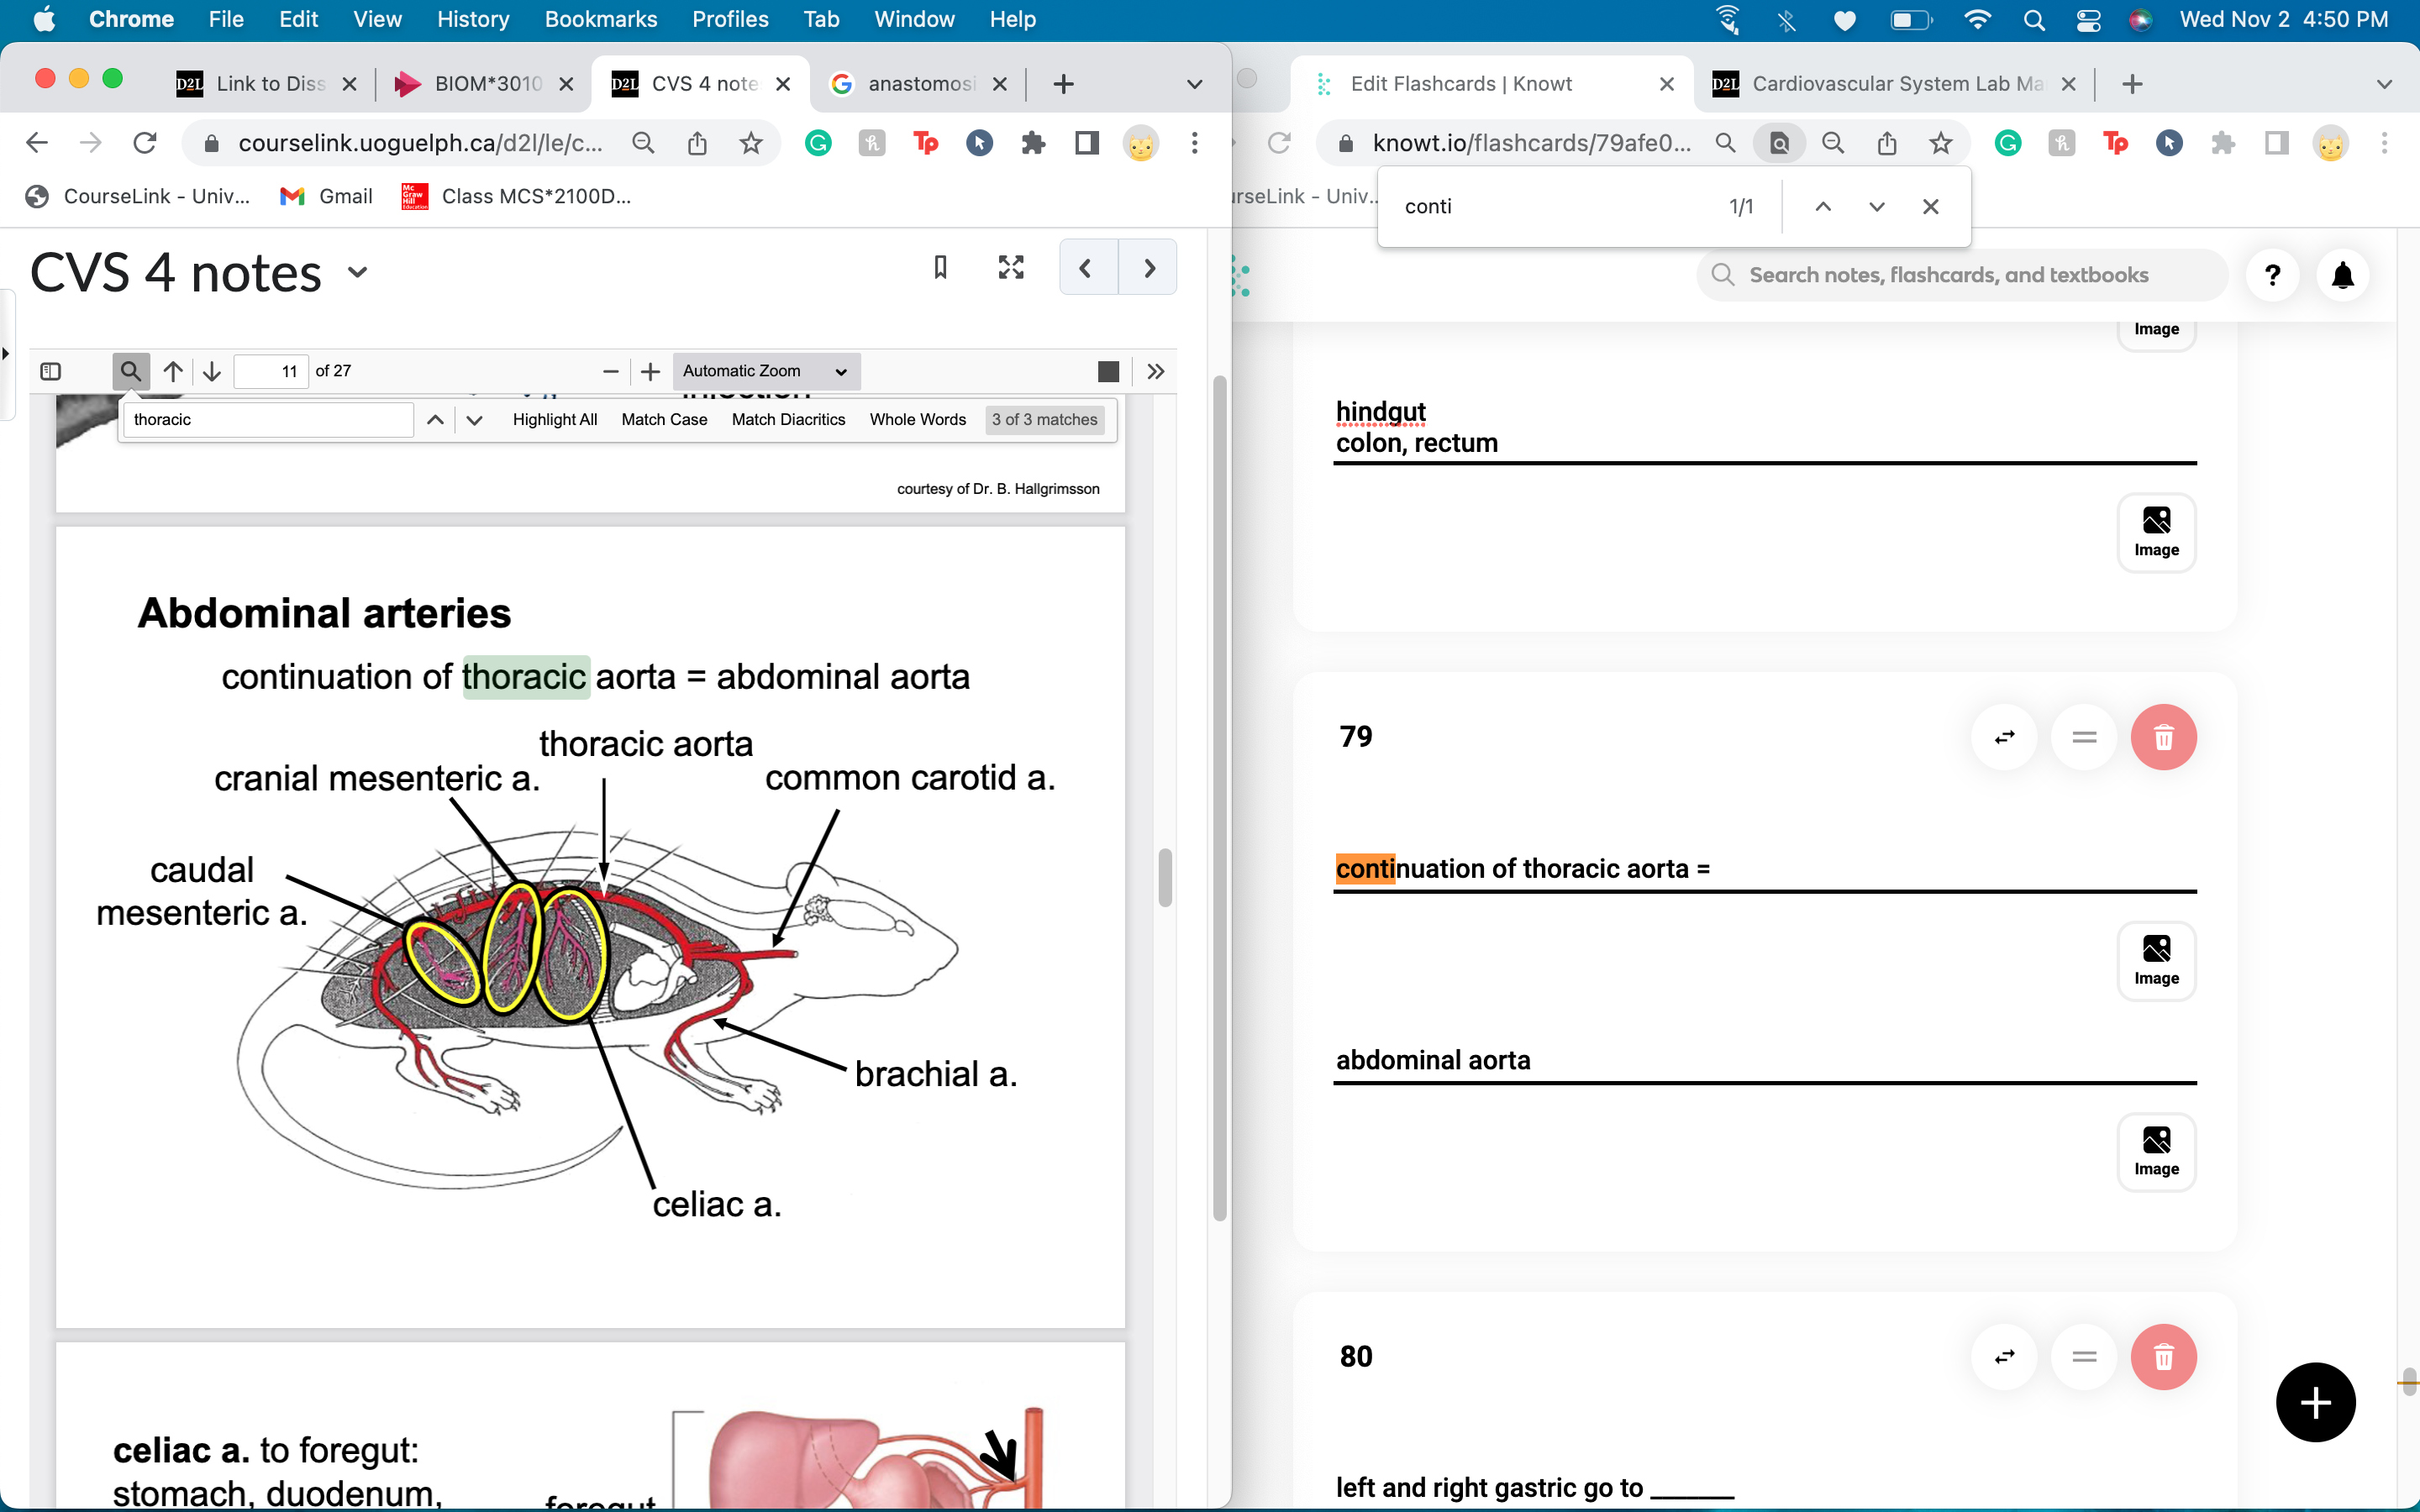Image resolution: width=2420 pixels, height=1512 pixels.
Task: Click reorder handle on flashcard 79
Action: [x=2084, y=737]
